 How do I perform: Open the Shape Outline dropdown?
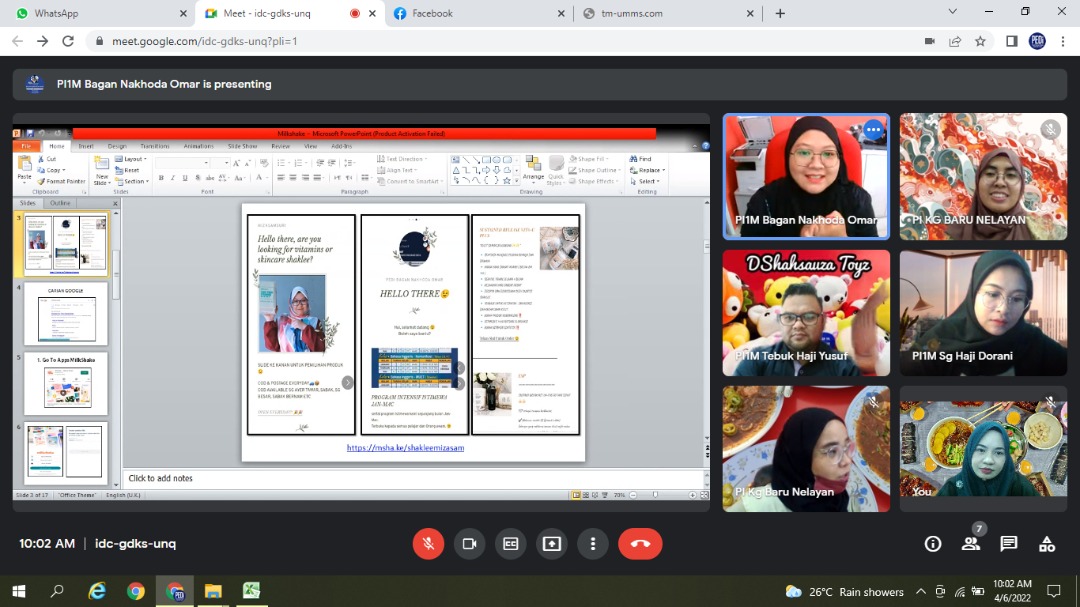594,170
